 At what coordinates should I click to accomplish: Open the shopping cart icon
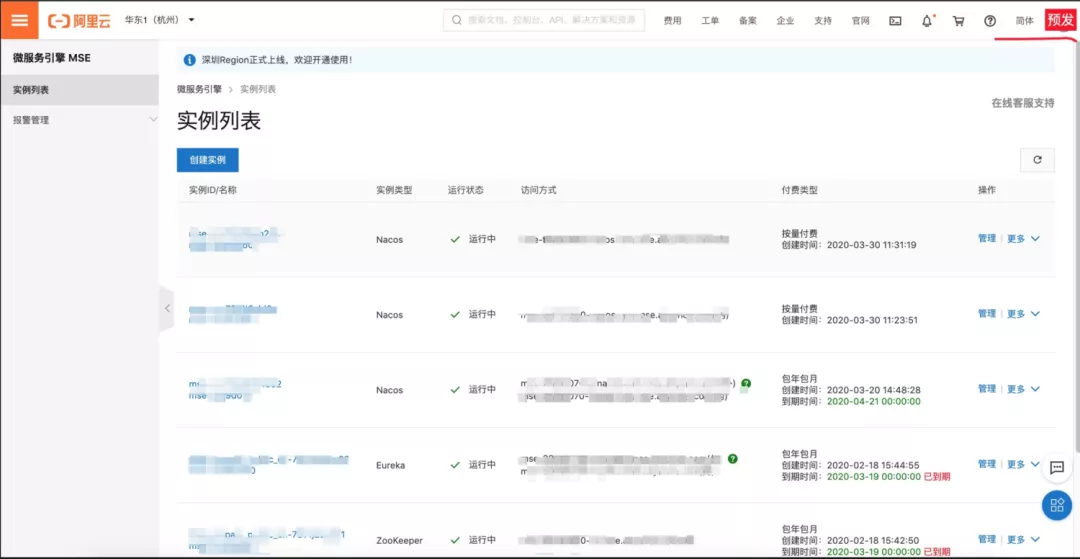(x=958, y=21)
